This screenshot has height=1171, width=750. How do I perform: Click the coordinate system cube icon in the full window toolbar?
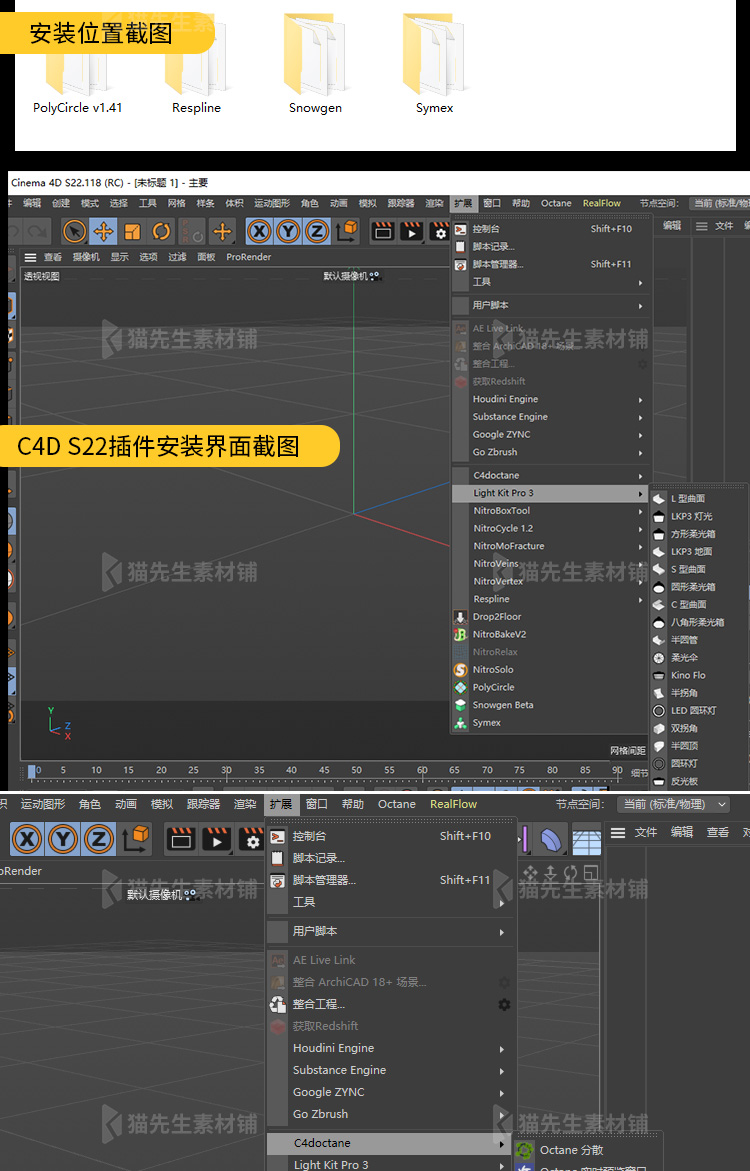pos(347,231)
